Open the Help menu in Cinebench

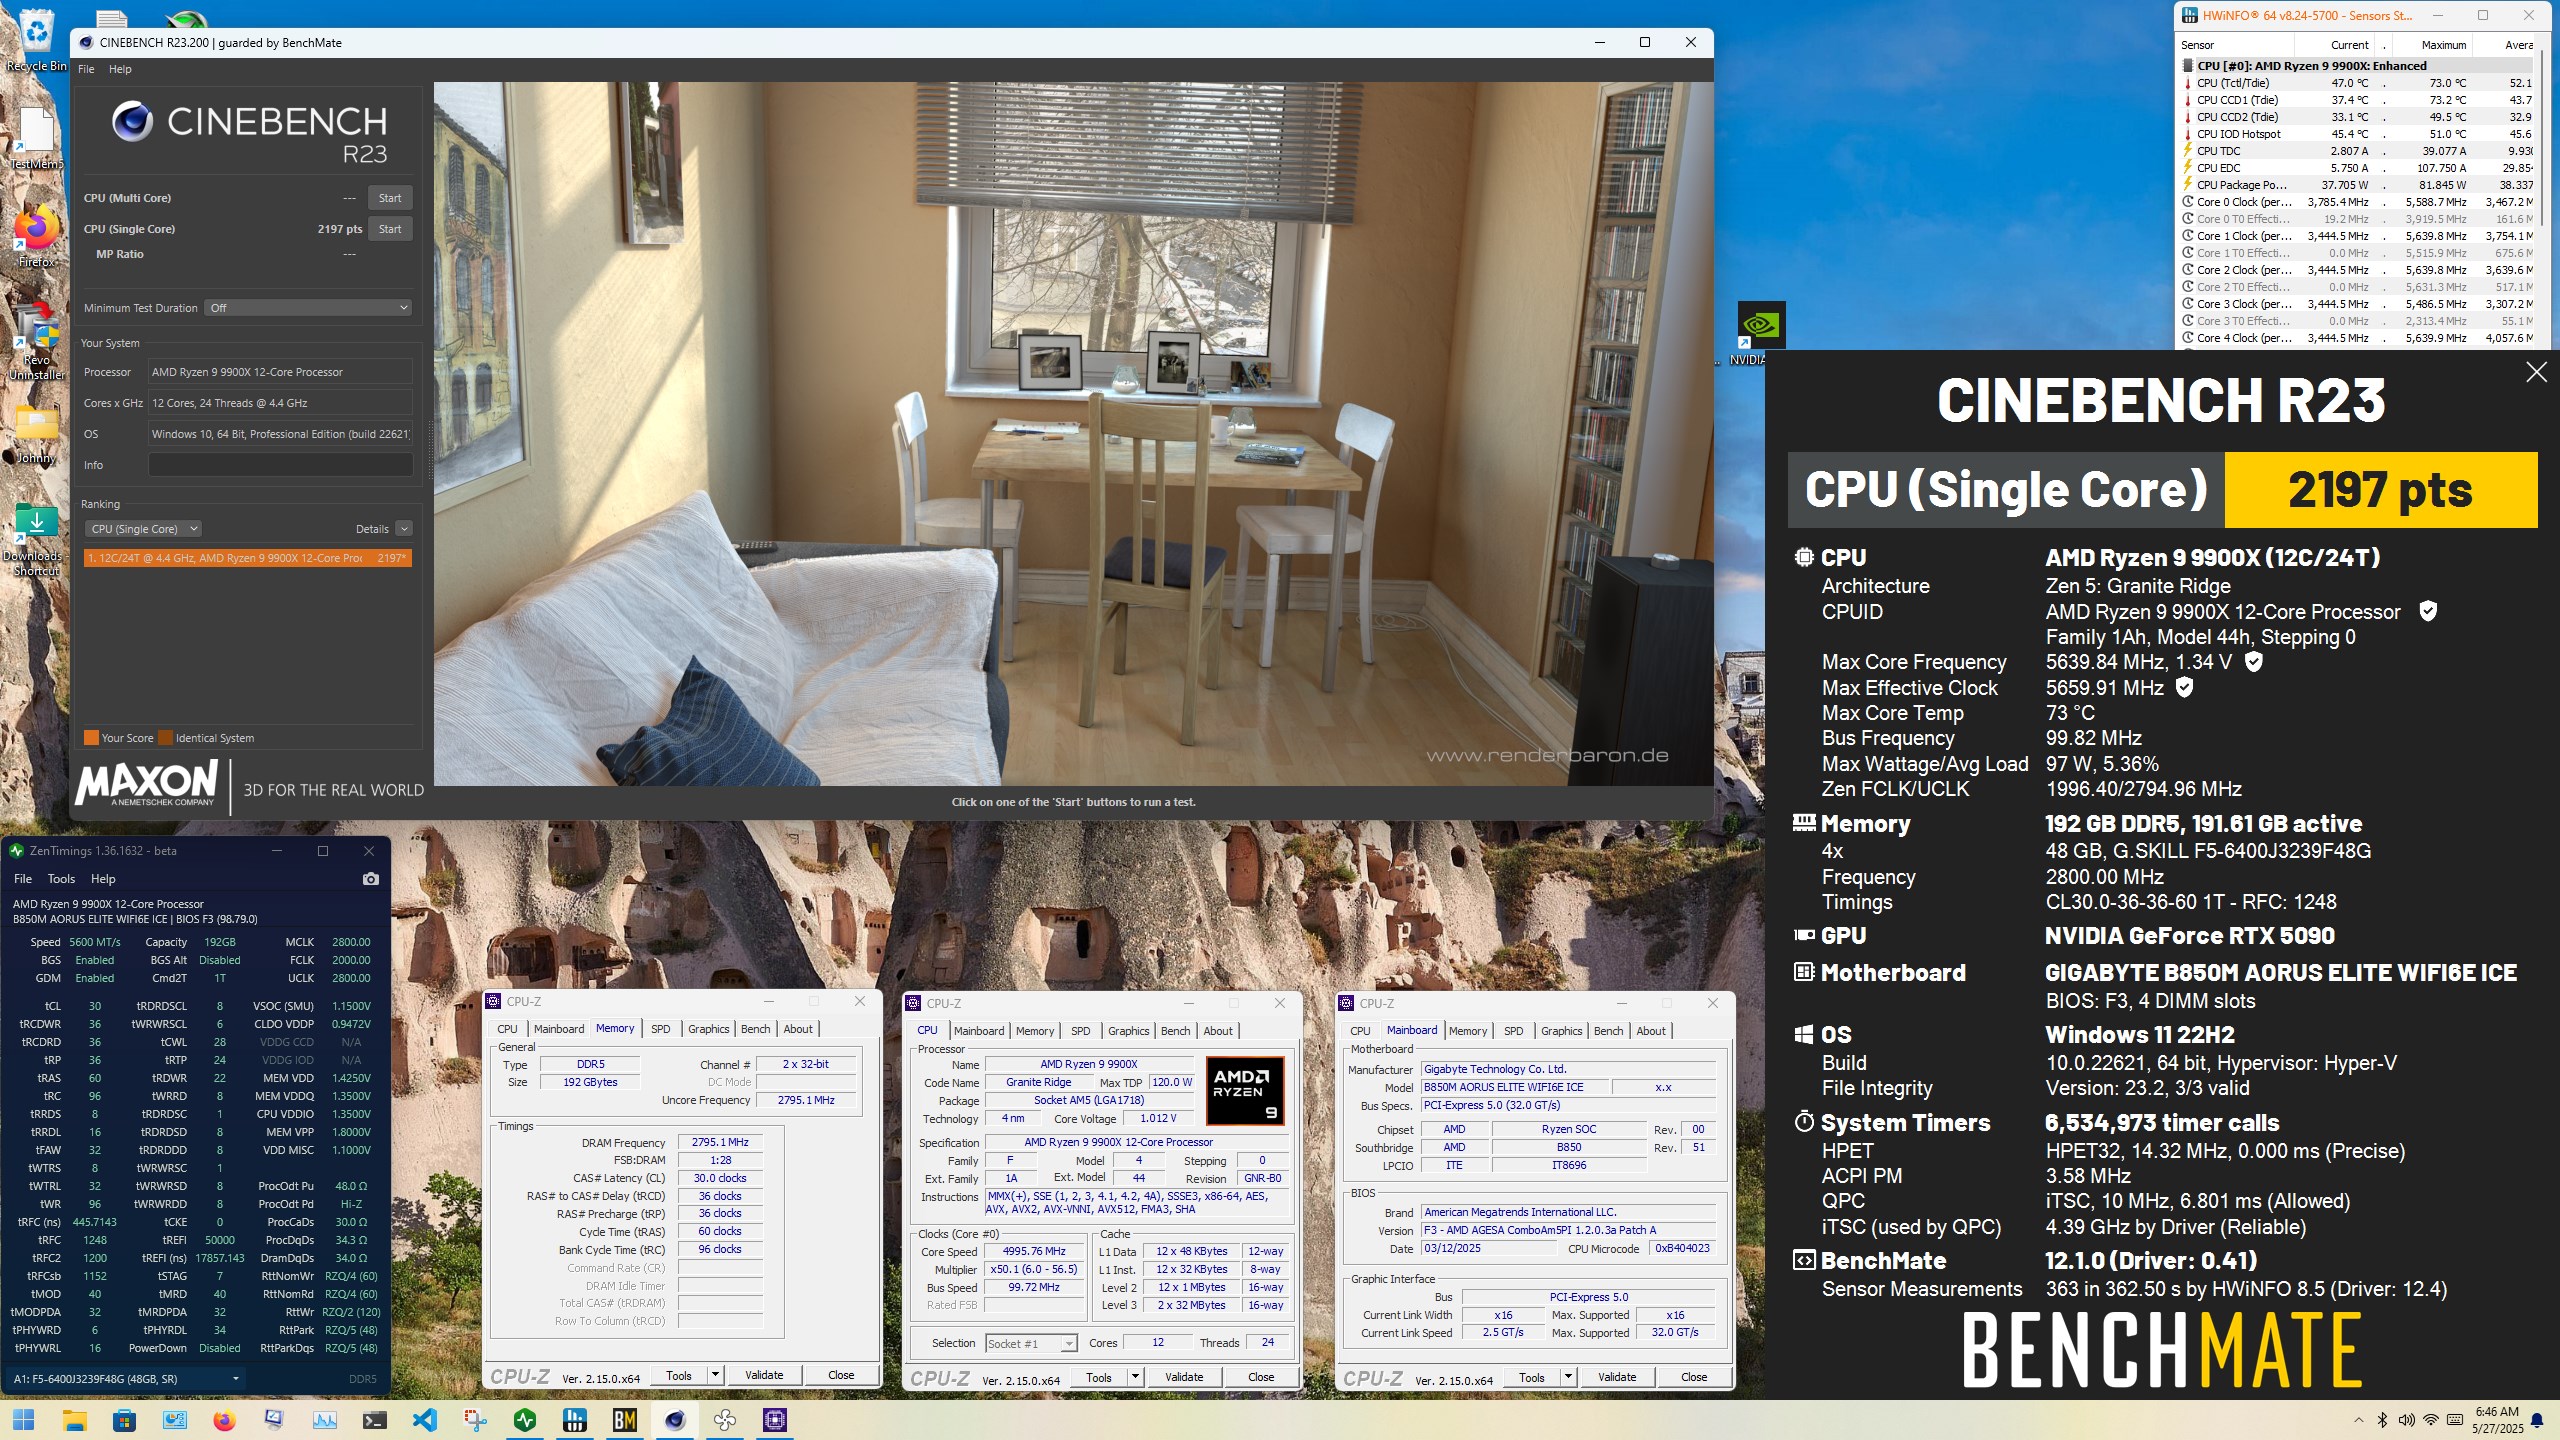(x=120, y=69)
